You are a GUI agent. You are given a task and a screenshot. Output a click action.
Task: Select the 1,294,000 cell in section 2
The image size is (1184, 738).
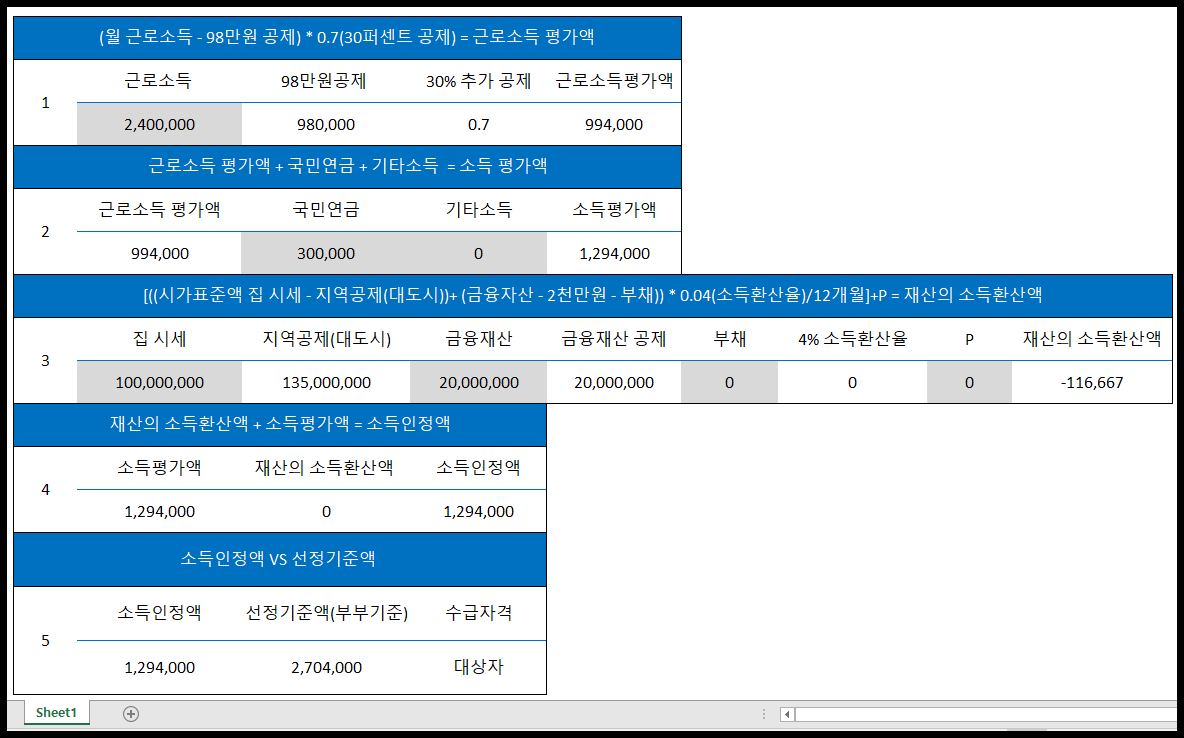pos(614,254)
